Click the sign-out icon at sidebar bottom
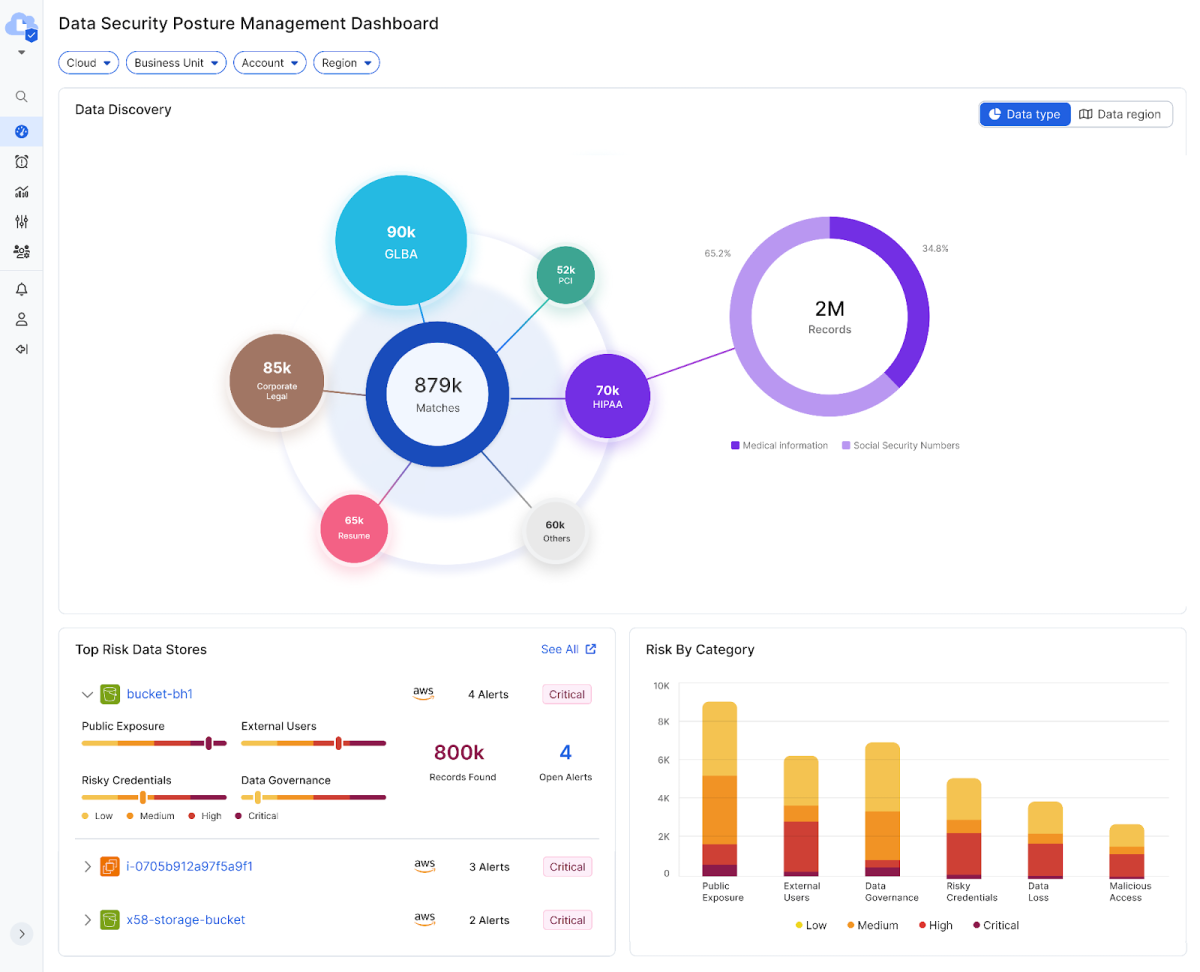 pyautogui.click(x=21, y=348)
